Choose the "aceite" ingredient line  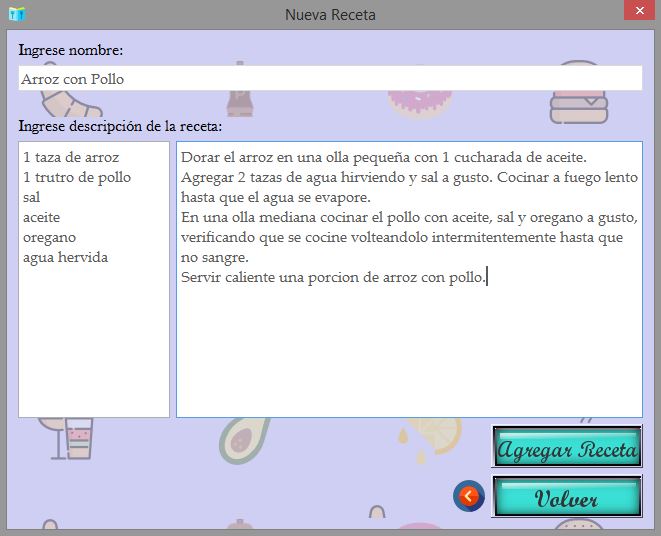(42, 217)
